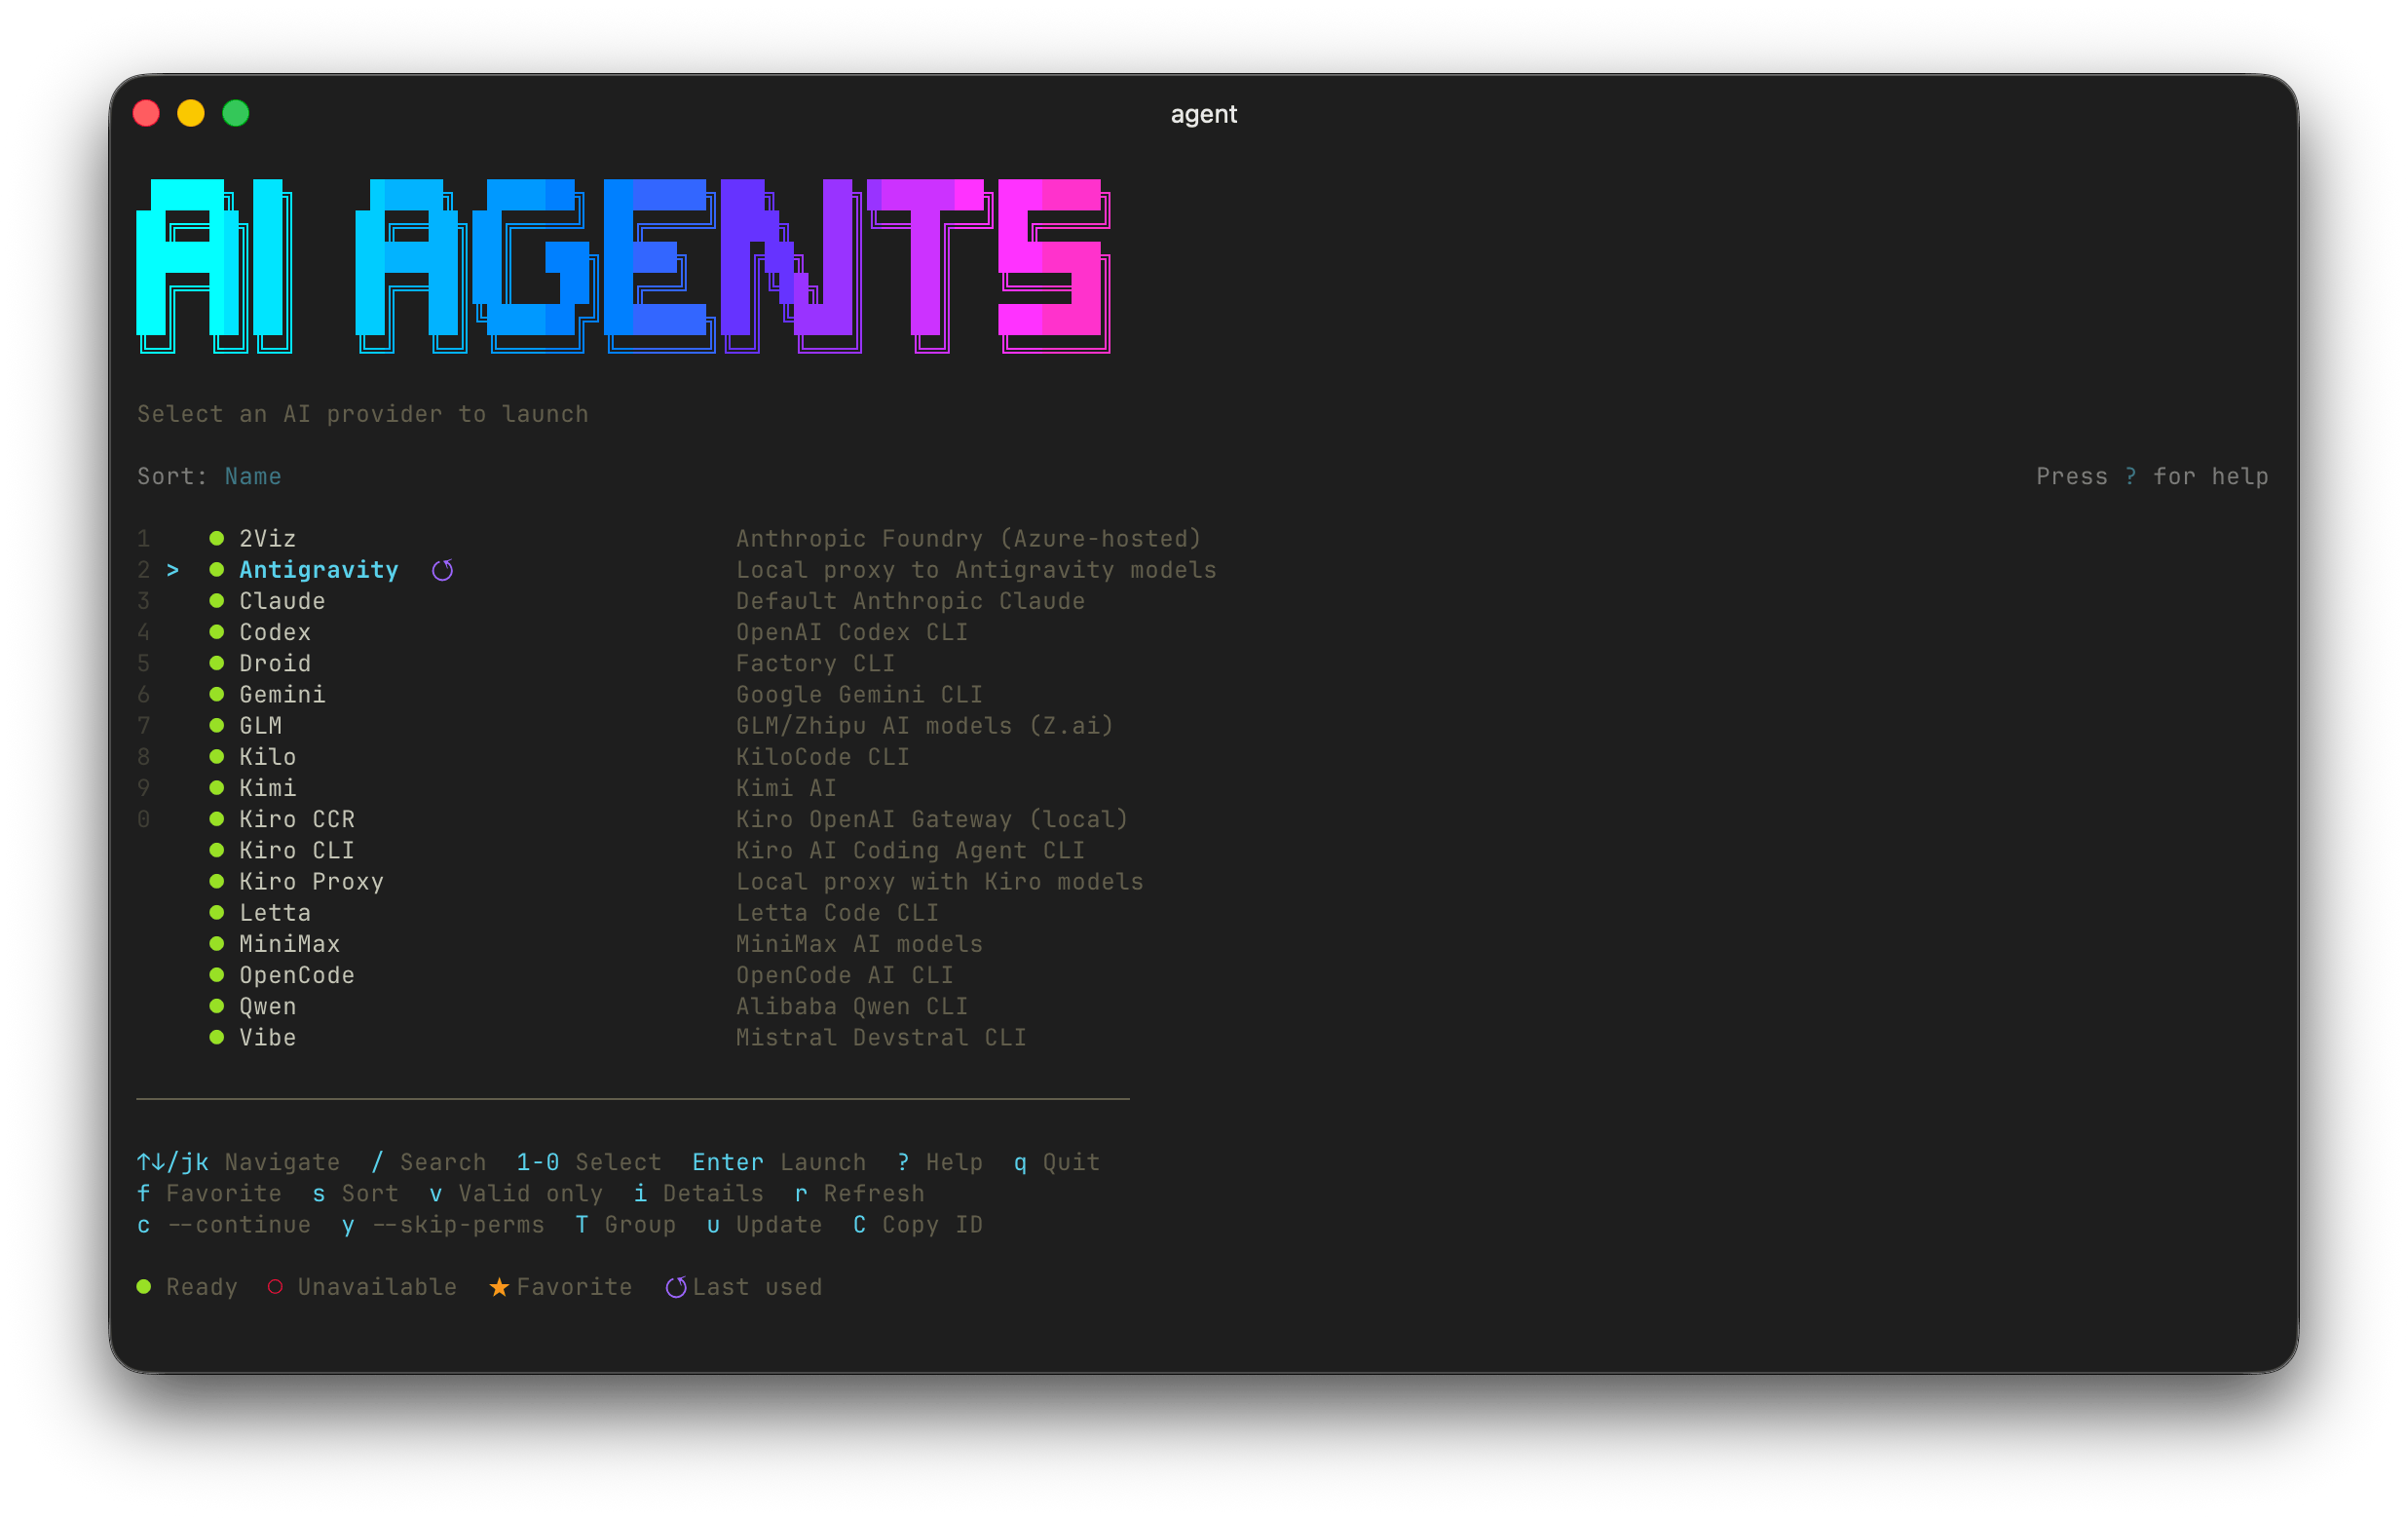The image size is (2408, 1518).
Task: Click the green status dot beside 2Viz
Action: tap(216, 538)
